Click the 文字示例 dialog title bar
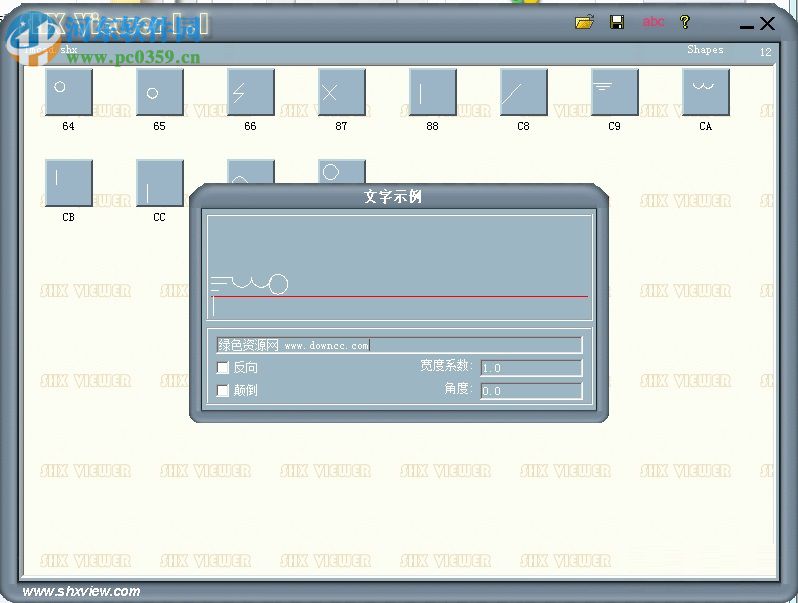Screen dimensions: 798x603 point(399,196)
